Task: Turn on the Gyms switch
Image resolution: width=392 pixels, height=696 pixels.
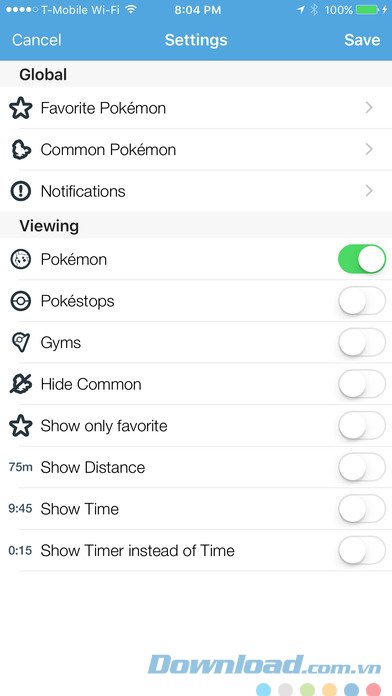Action: (x=362, y=343)
